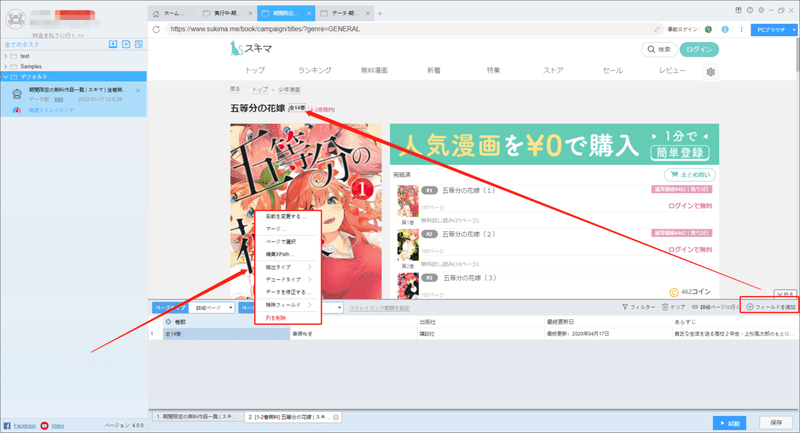Click the YouTube Video icon in footer
The height and width of the screenshot is (433, 800).
coord(44,425)
